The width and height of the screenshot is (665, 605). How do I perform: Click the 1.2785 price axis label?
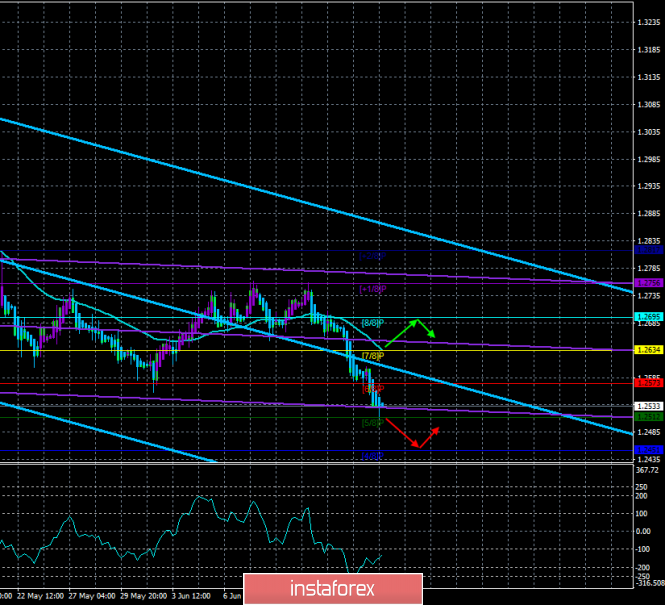tap(649, 268)
